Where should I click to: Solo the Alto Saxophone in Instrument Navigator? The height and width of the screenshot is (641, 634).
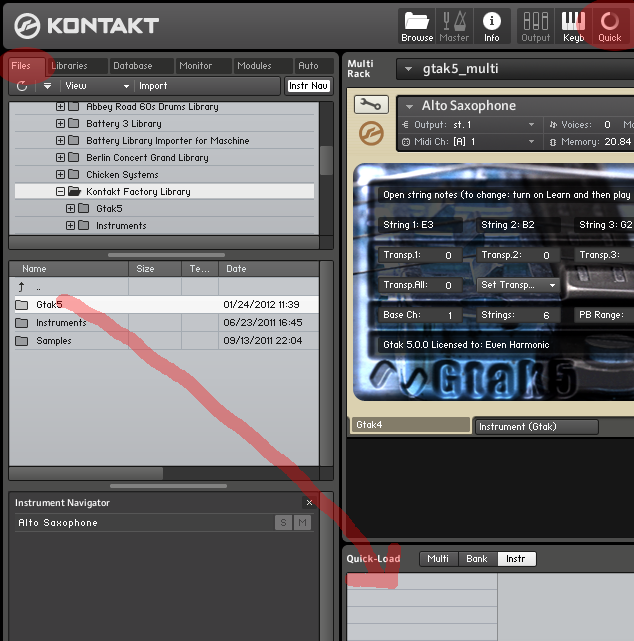(x=284, y=523)
